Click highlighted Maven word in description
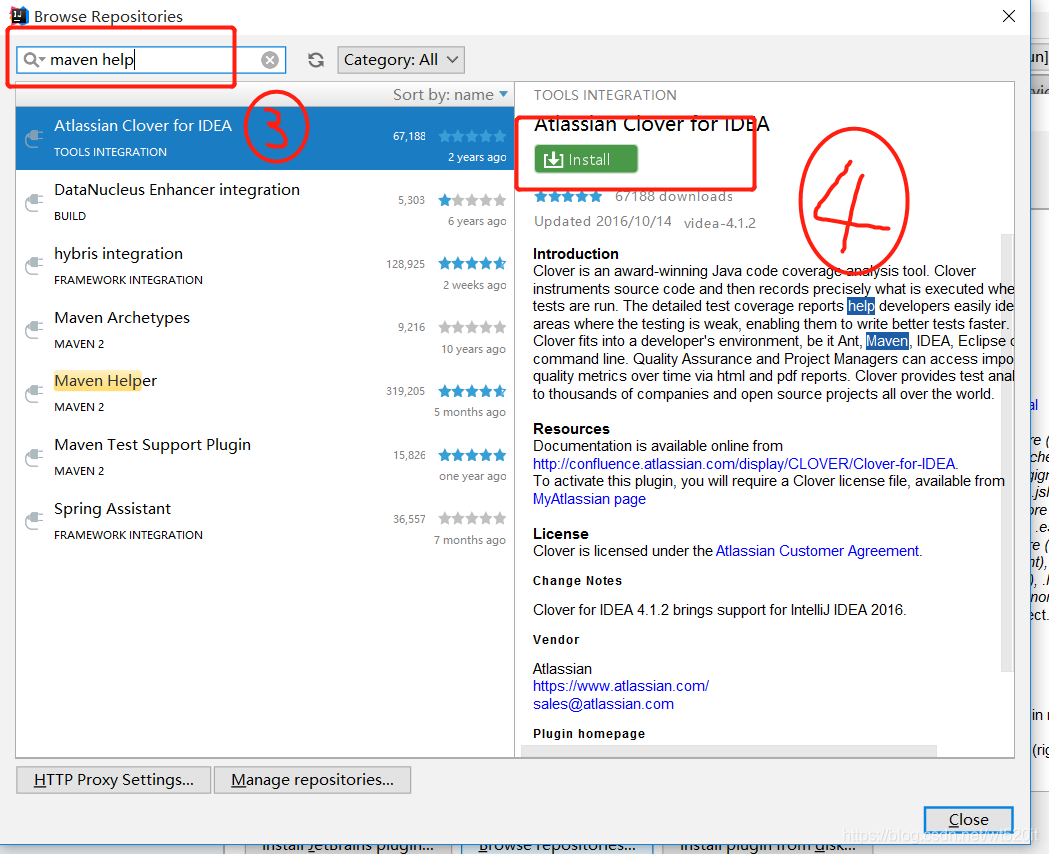The width and height of the screenshot is (1049, 854). 887,341
